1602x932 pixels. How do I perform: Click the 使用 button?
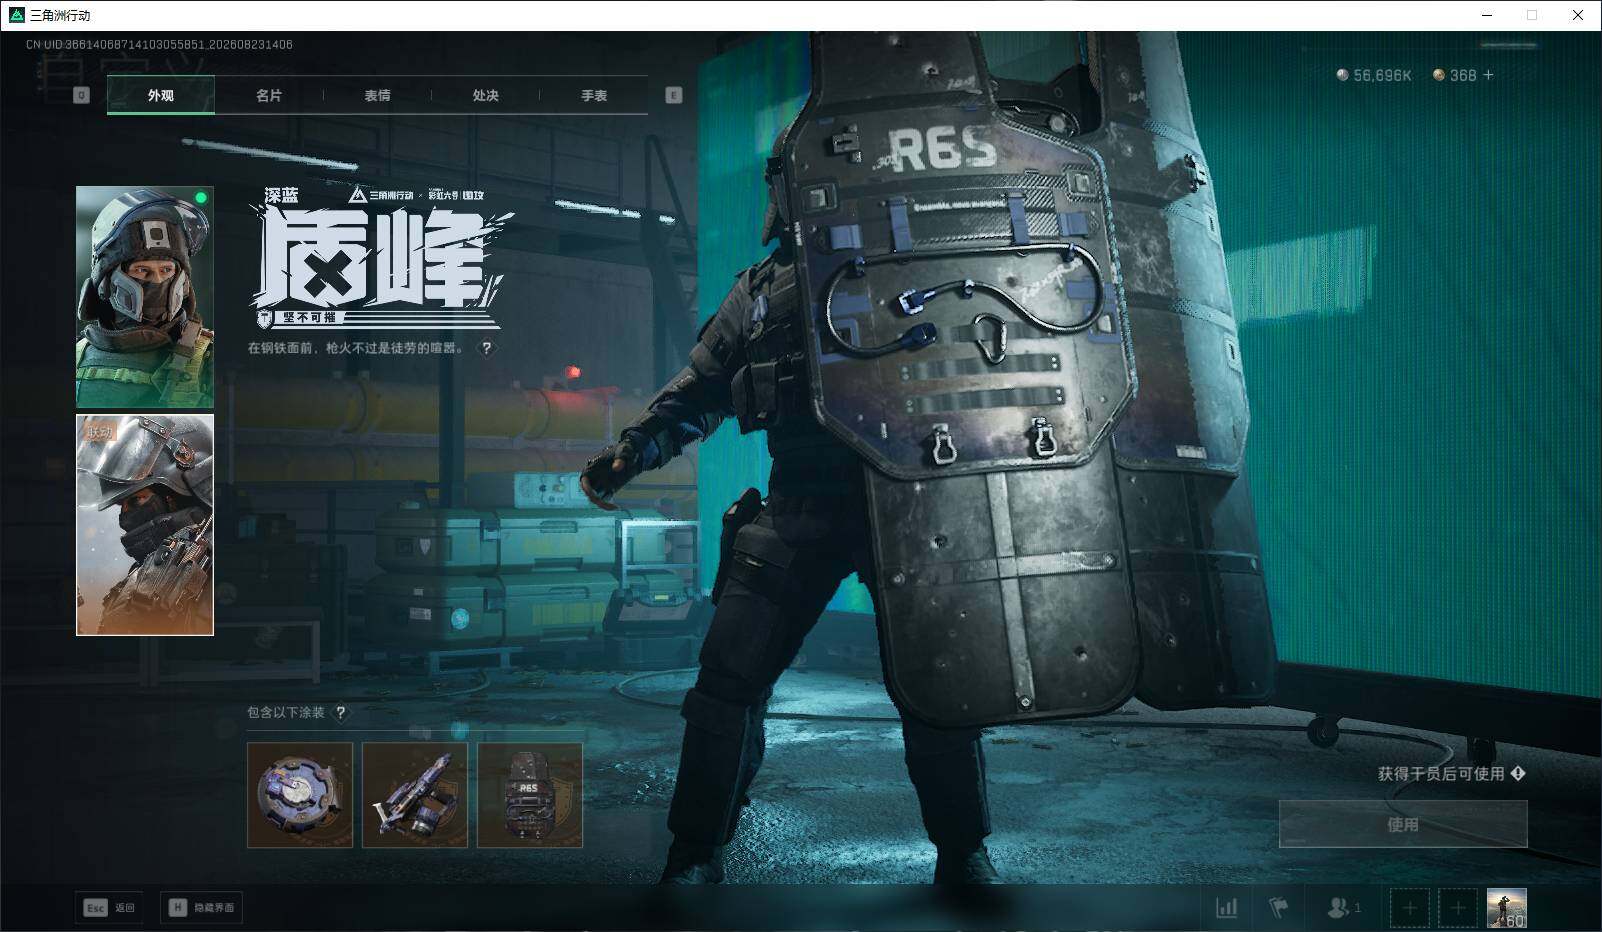pyautogui.click(x=1403, y=824)
